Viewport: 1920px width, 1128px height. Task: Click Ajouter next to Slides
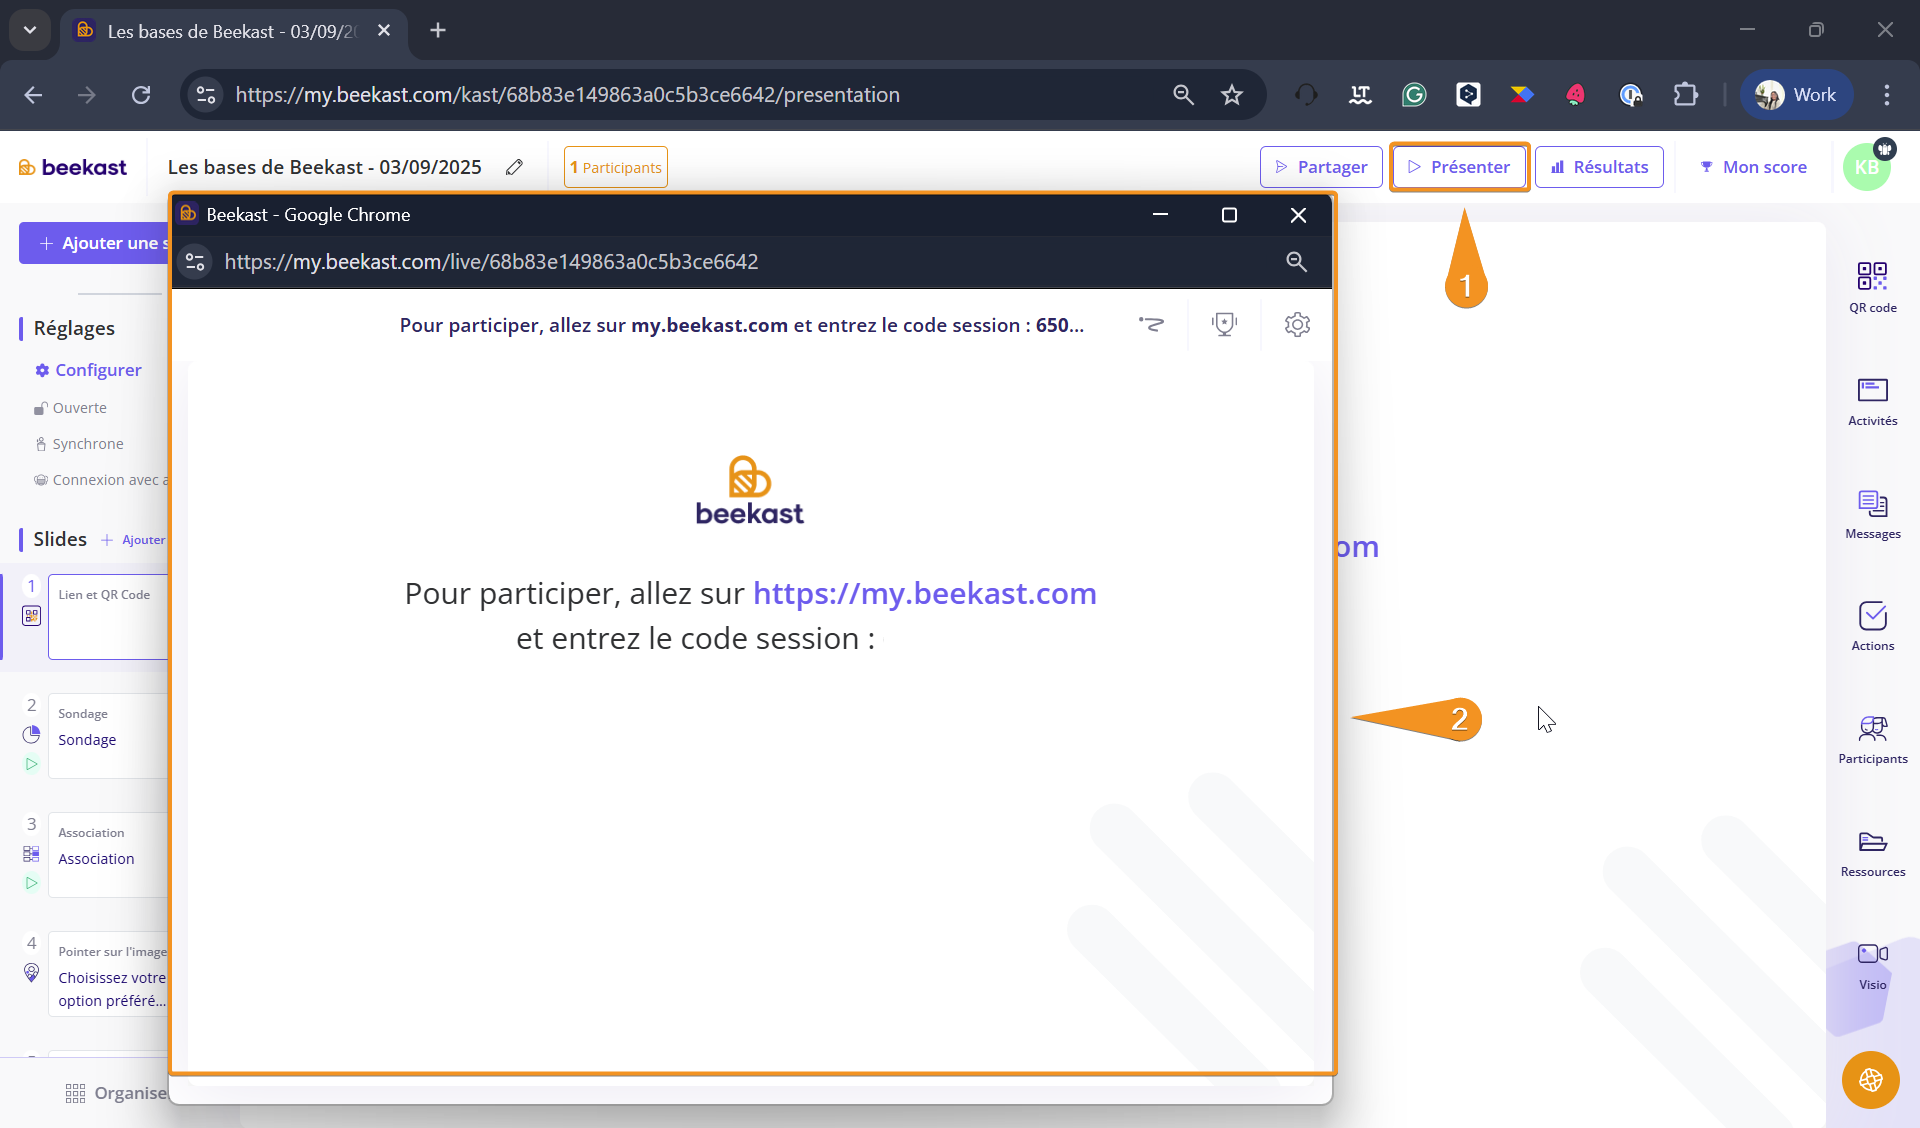tap(133, 540)
